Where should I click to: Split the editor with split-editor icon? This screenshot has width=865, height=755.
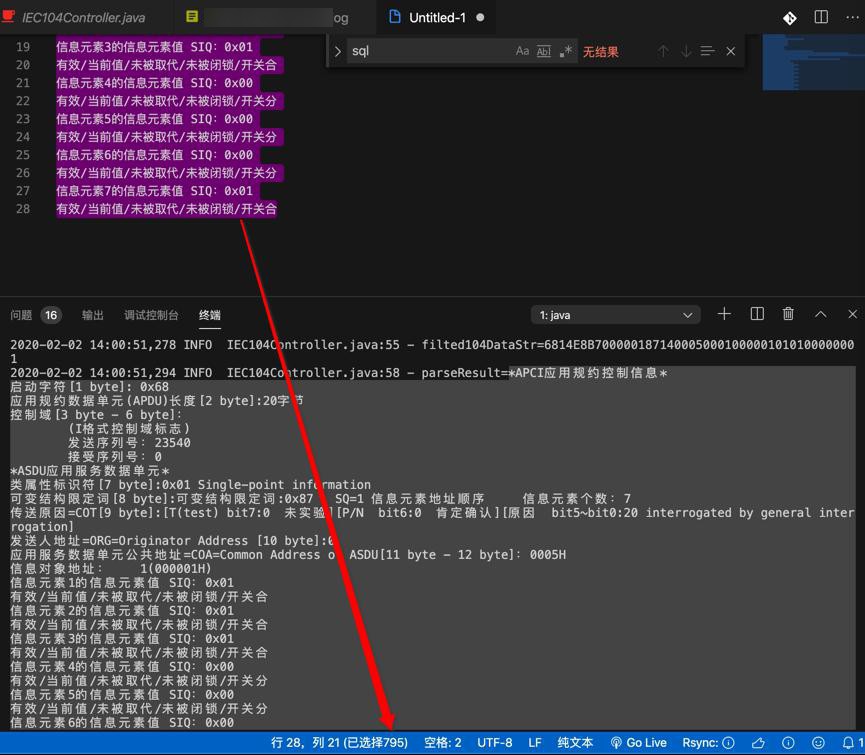click(821, 17)
